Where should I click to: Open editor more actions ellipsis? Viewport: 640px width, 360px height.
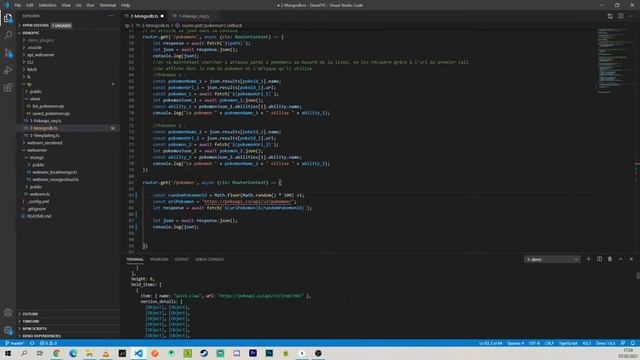click(631, 16)
